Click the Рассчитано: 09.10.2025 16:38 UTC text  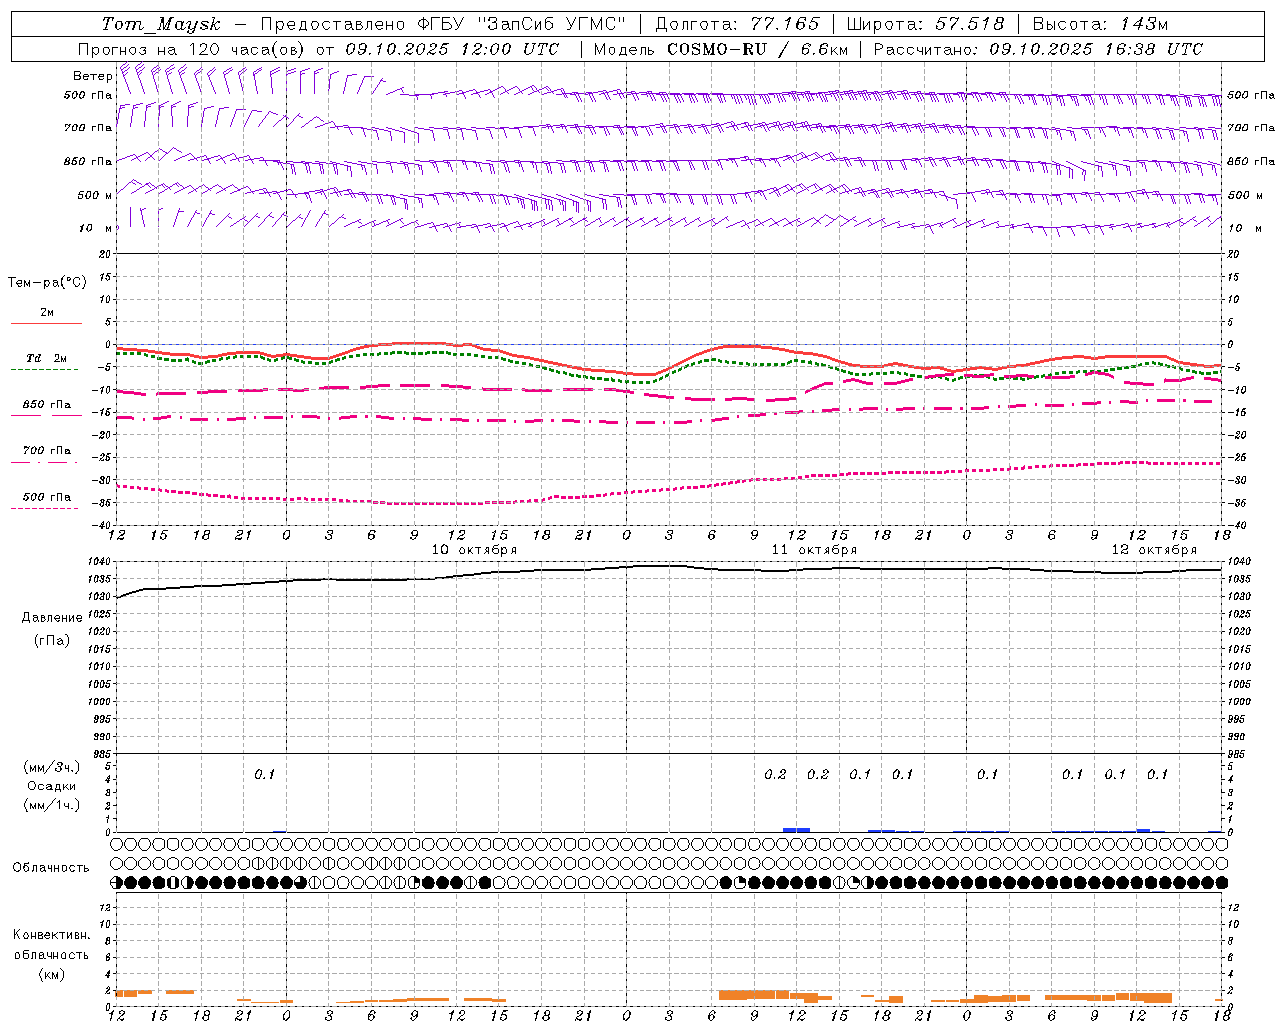(x=1038, y=49)
